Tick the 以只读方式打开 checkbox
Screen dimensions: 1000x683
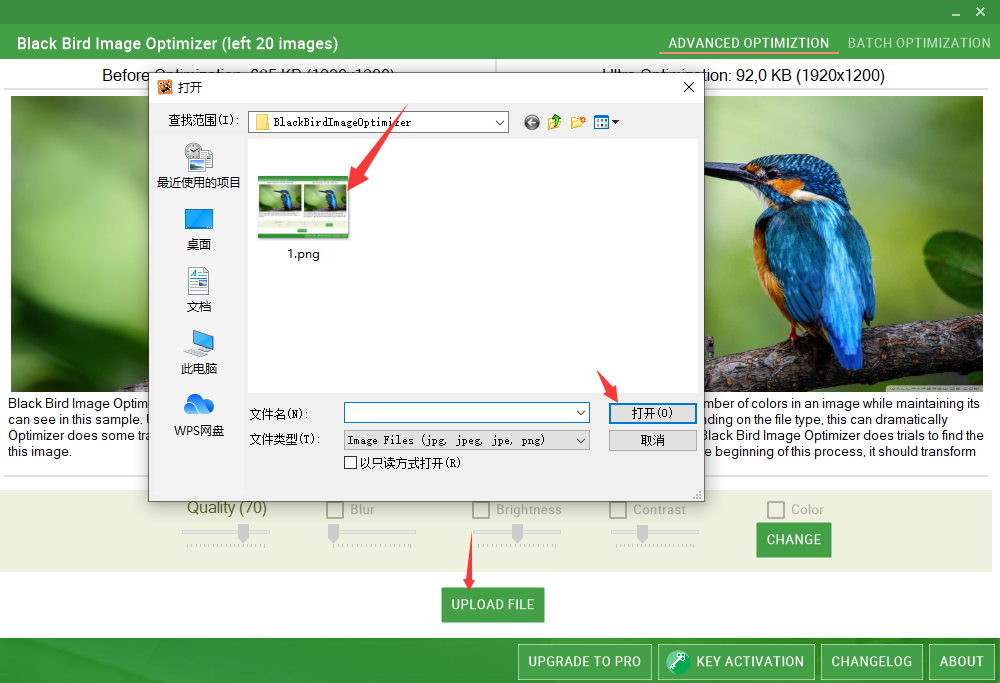350,463
